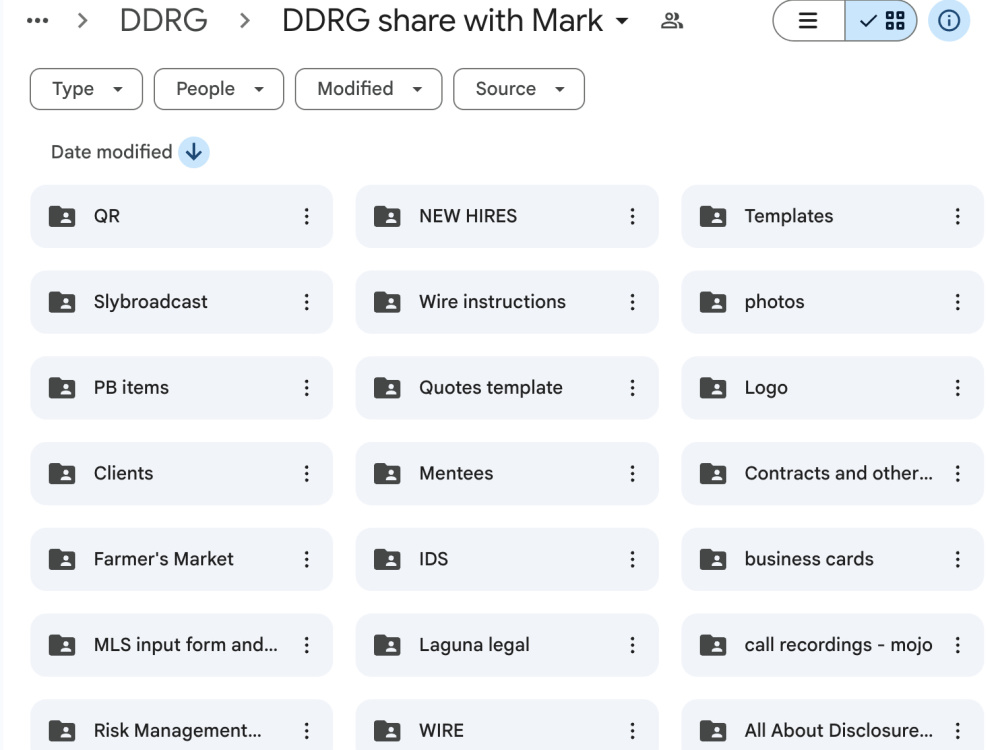Select the Contracts and other... folder

(x=832, y=473)
